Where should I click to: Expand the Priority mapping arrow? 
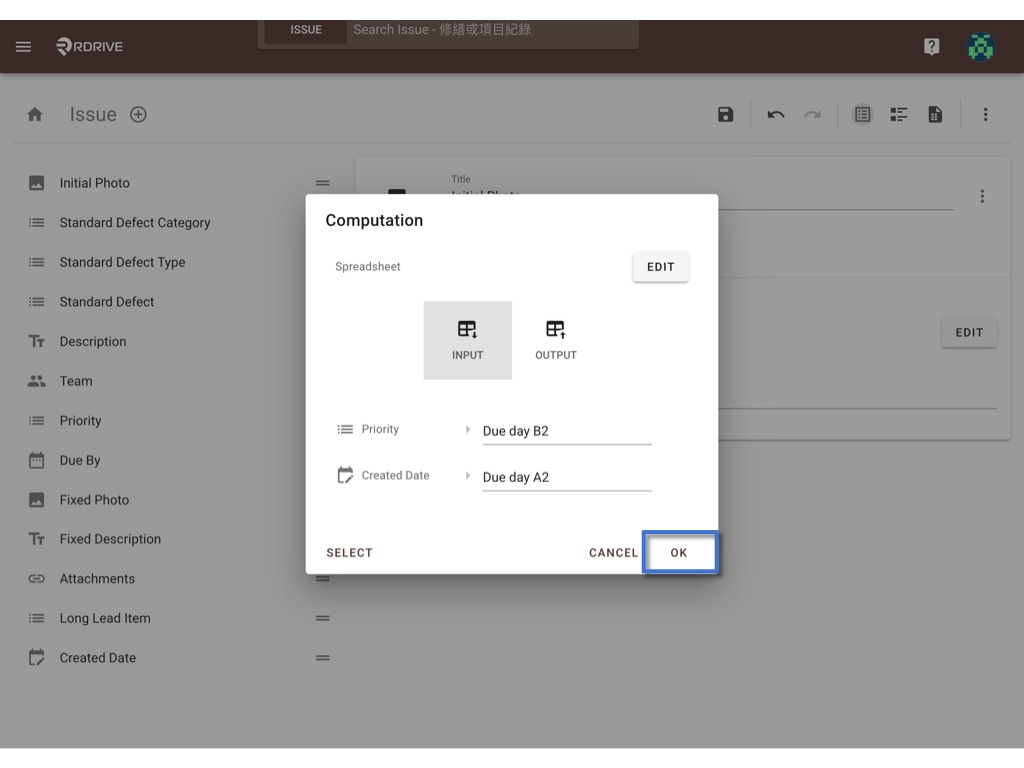tap(468, 429)
